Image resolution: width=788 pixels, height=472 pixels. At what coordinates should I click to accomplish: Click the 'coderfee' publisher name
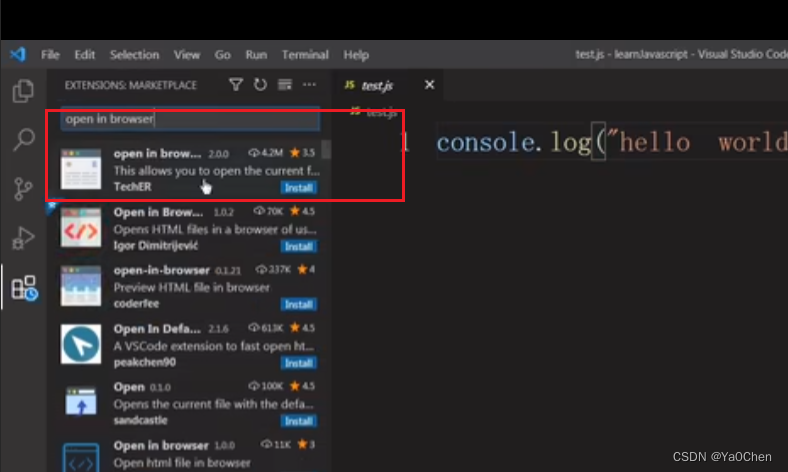coord(136,304)
